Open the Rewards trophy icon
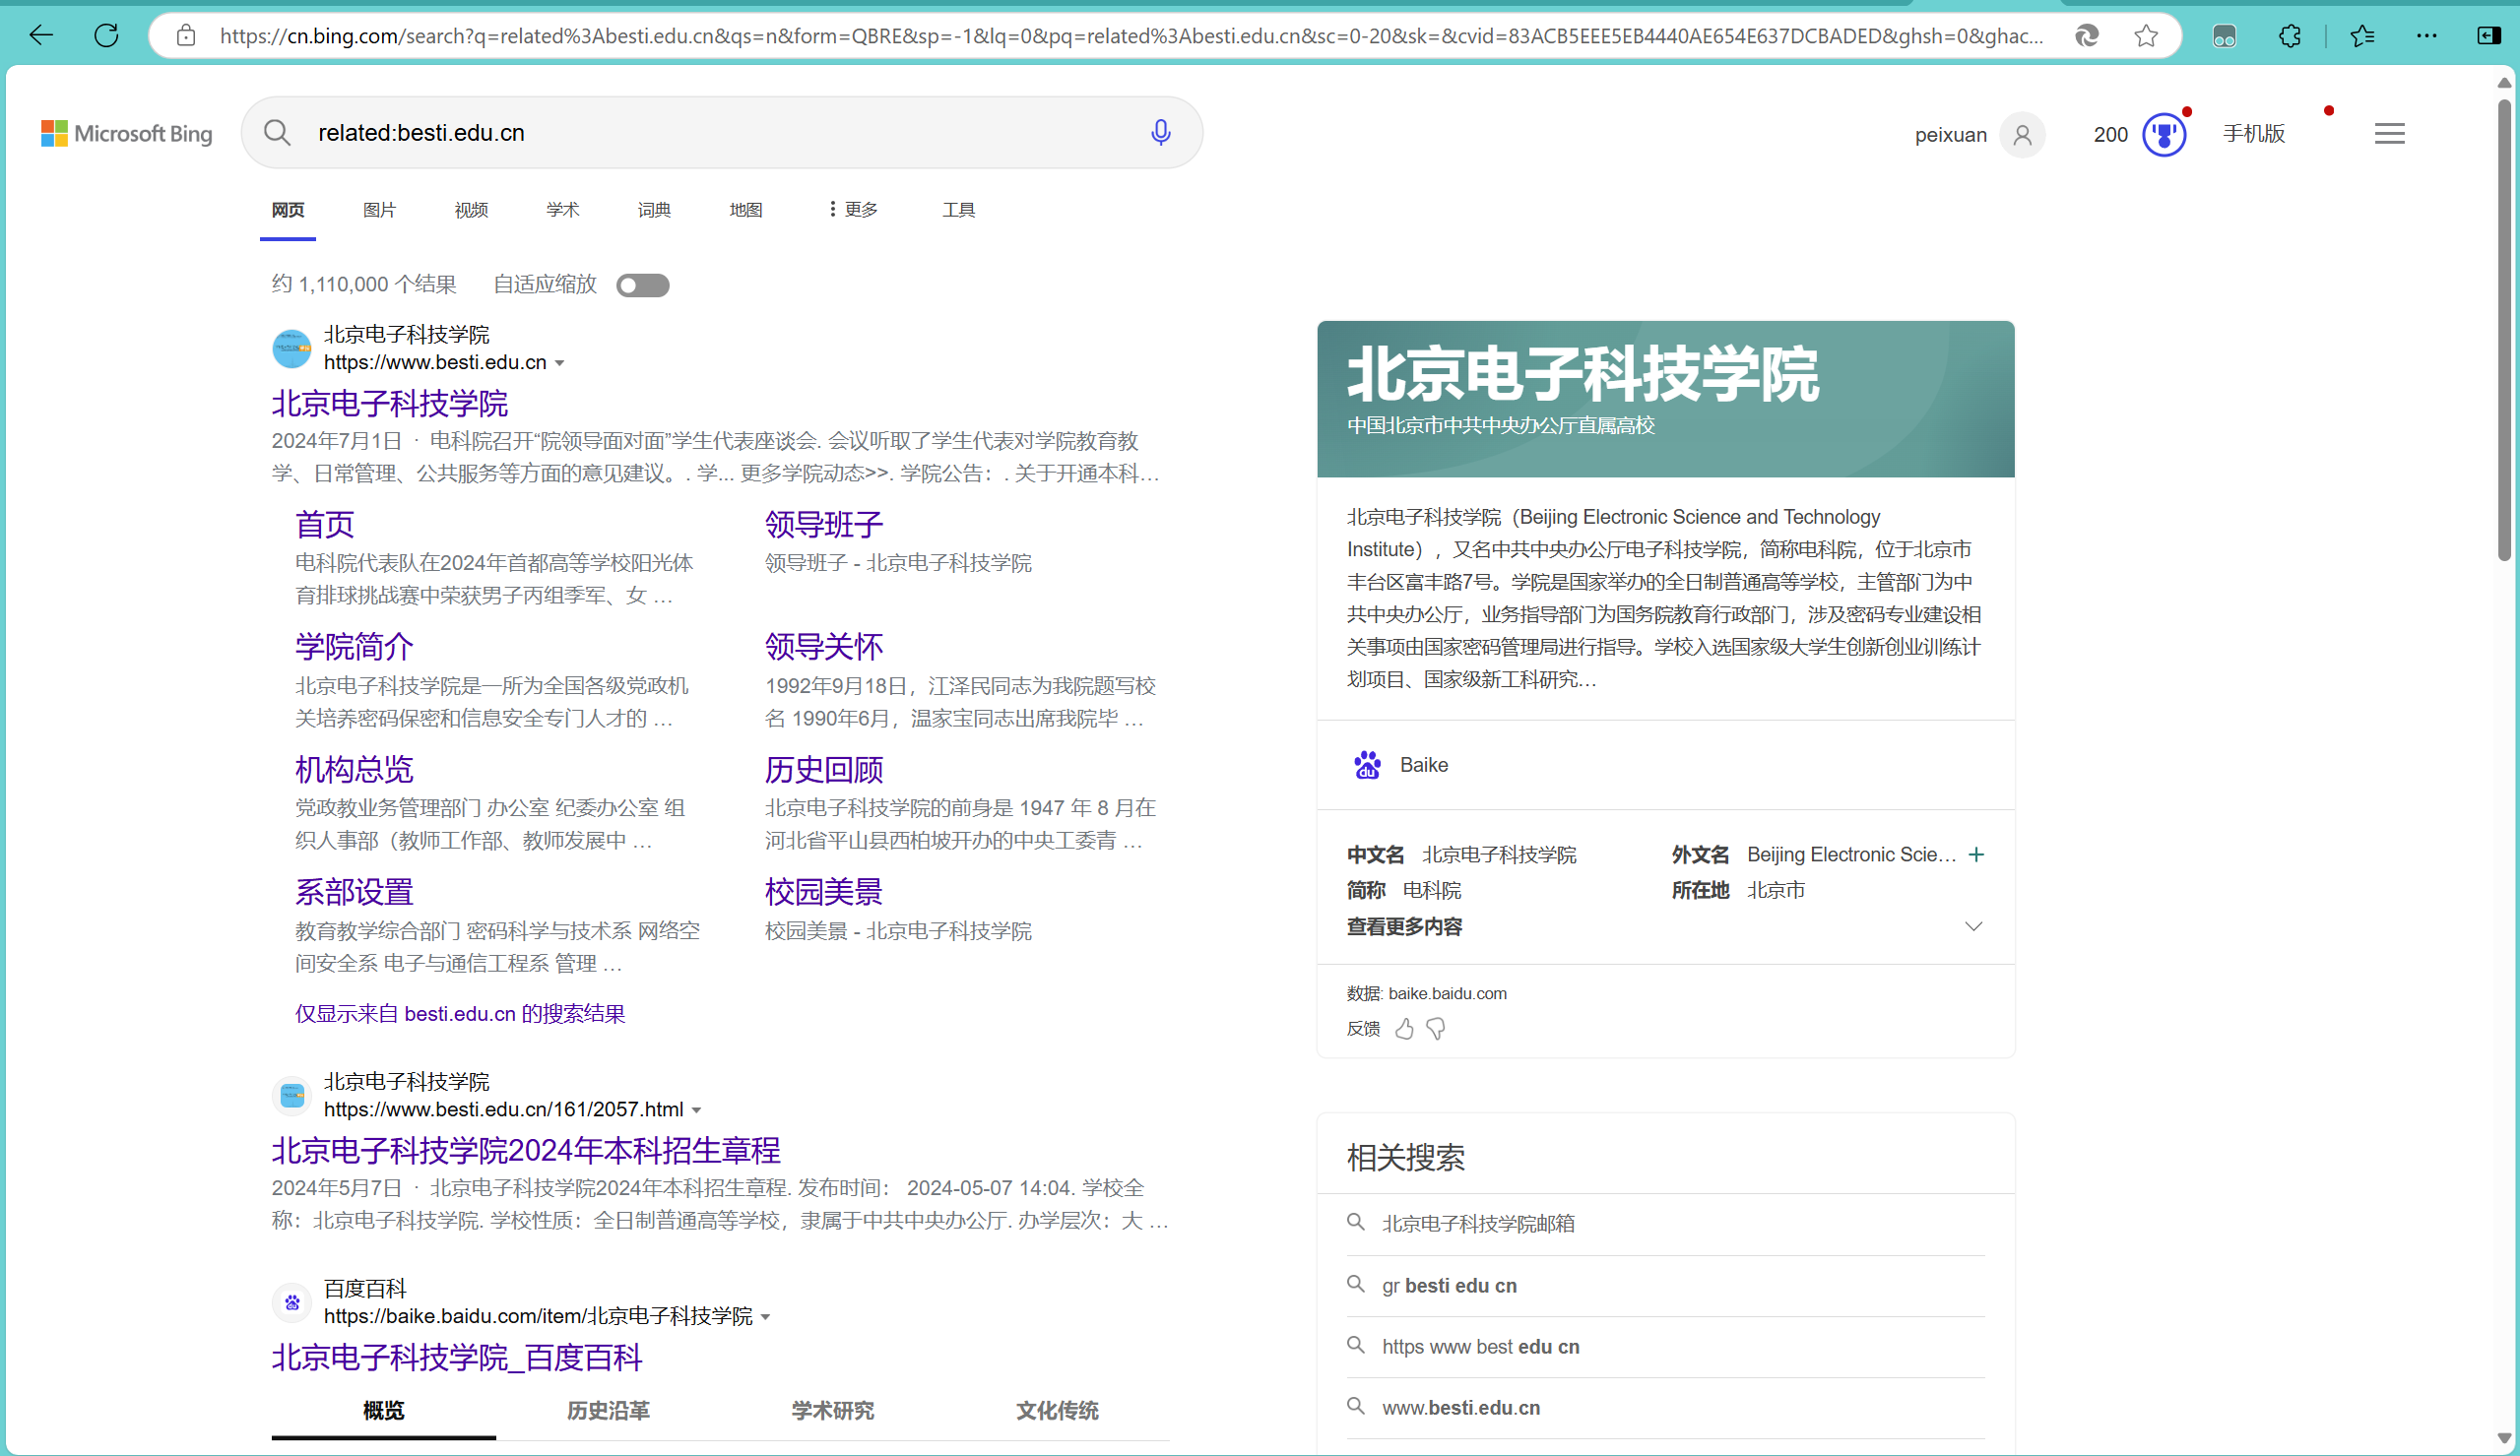 click(x=2163, y=134)
